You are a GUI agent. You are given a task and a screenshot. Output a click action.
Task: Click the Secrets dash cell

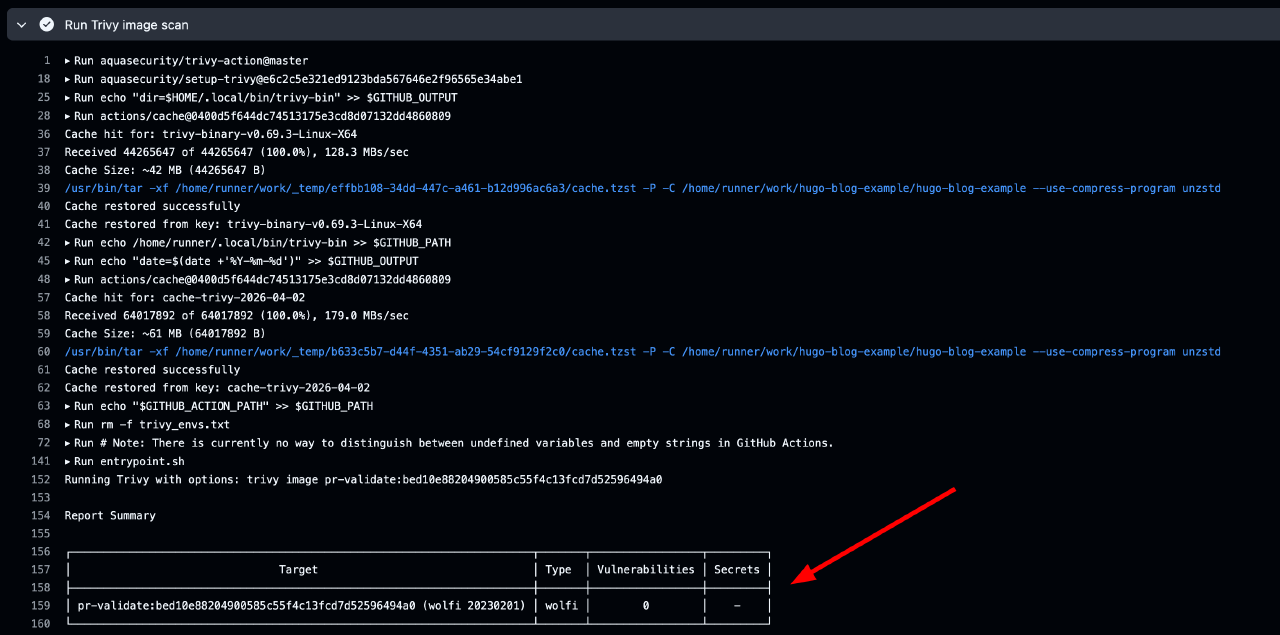[737, 606]
